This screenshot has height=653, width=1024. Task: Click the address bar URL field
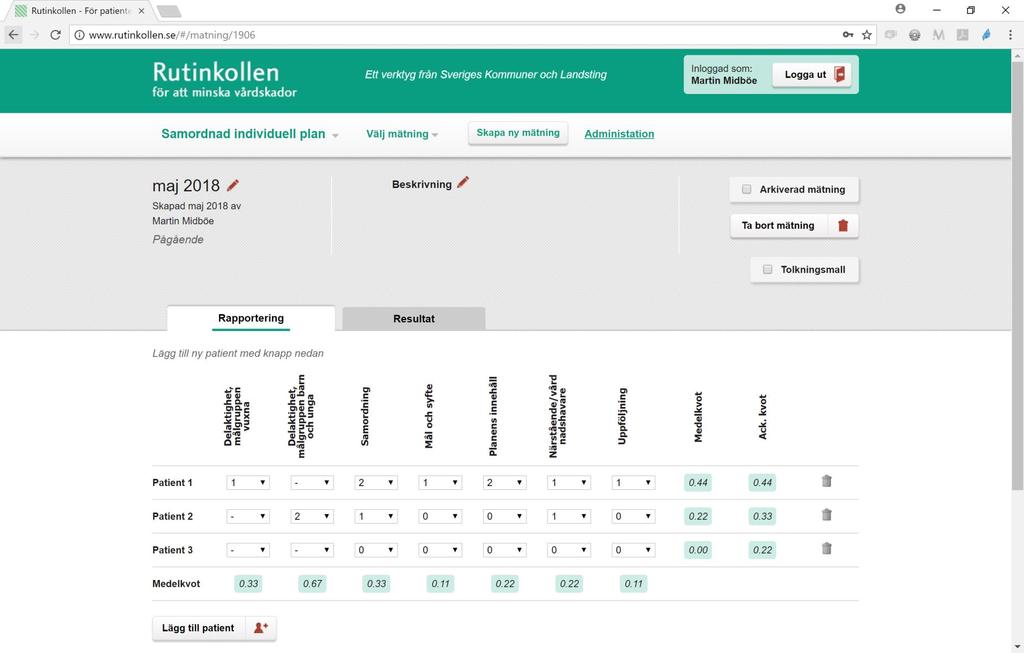pyautogui.click(x=457, y=35)
